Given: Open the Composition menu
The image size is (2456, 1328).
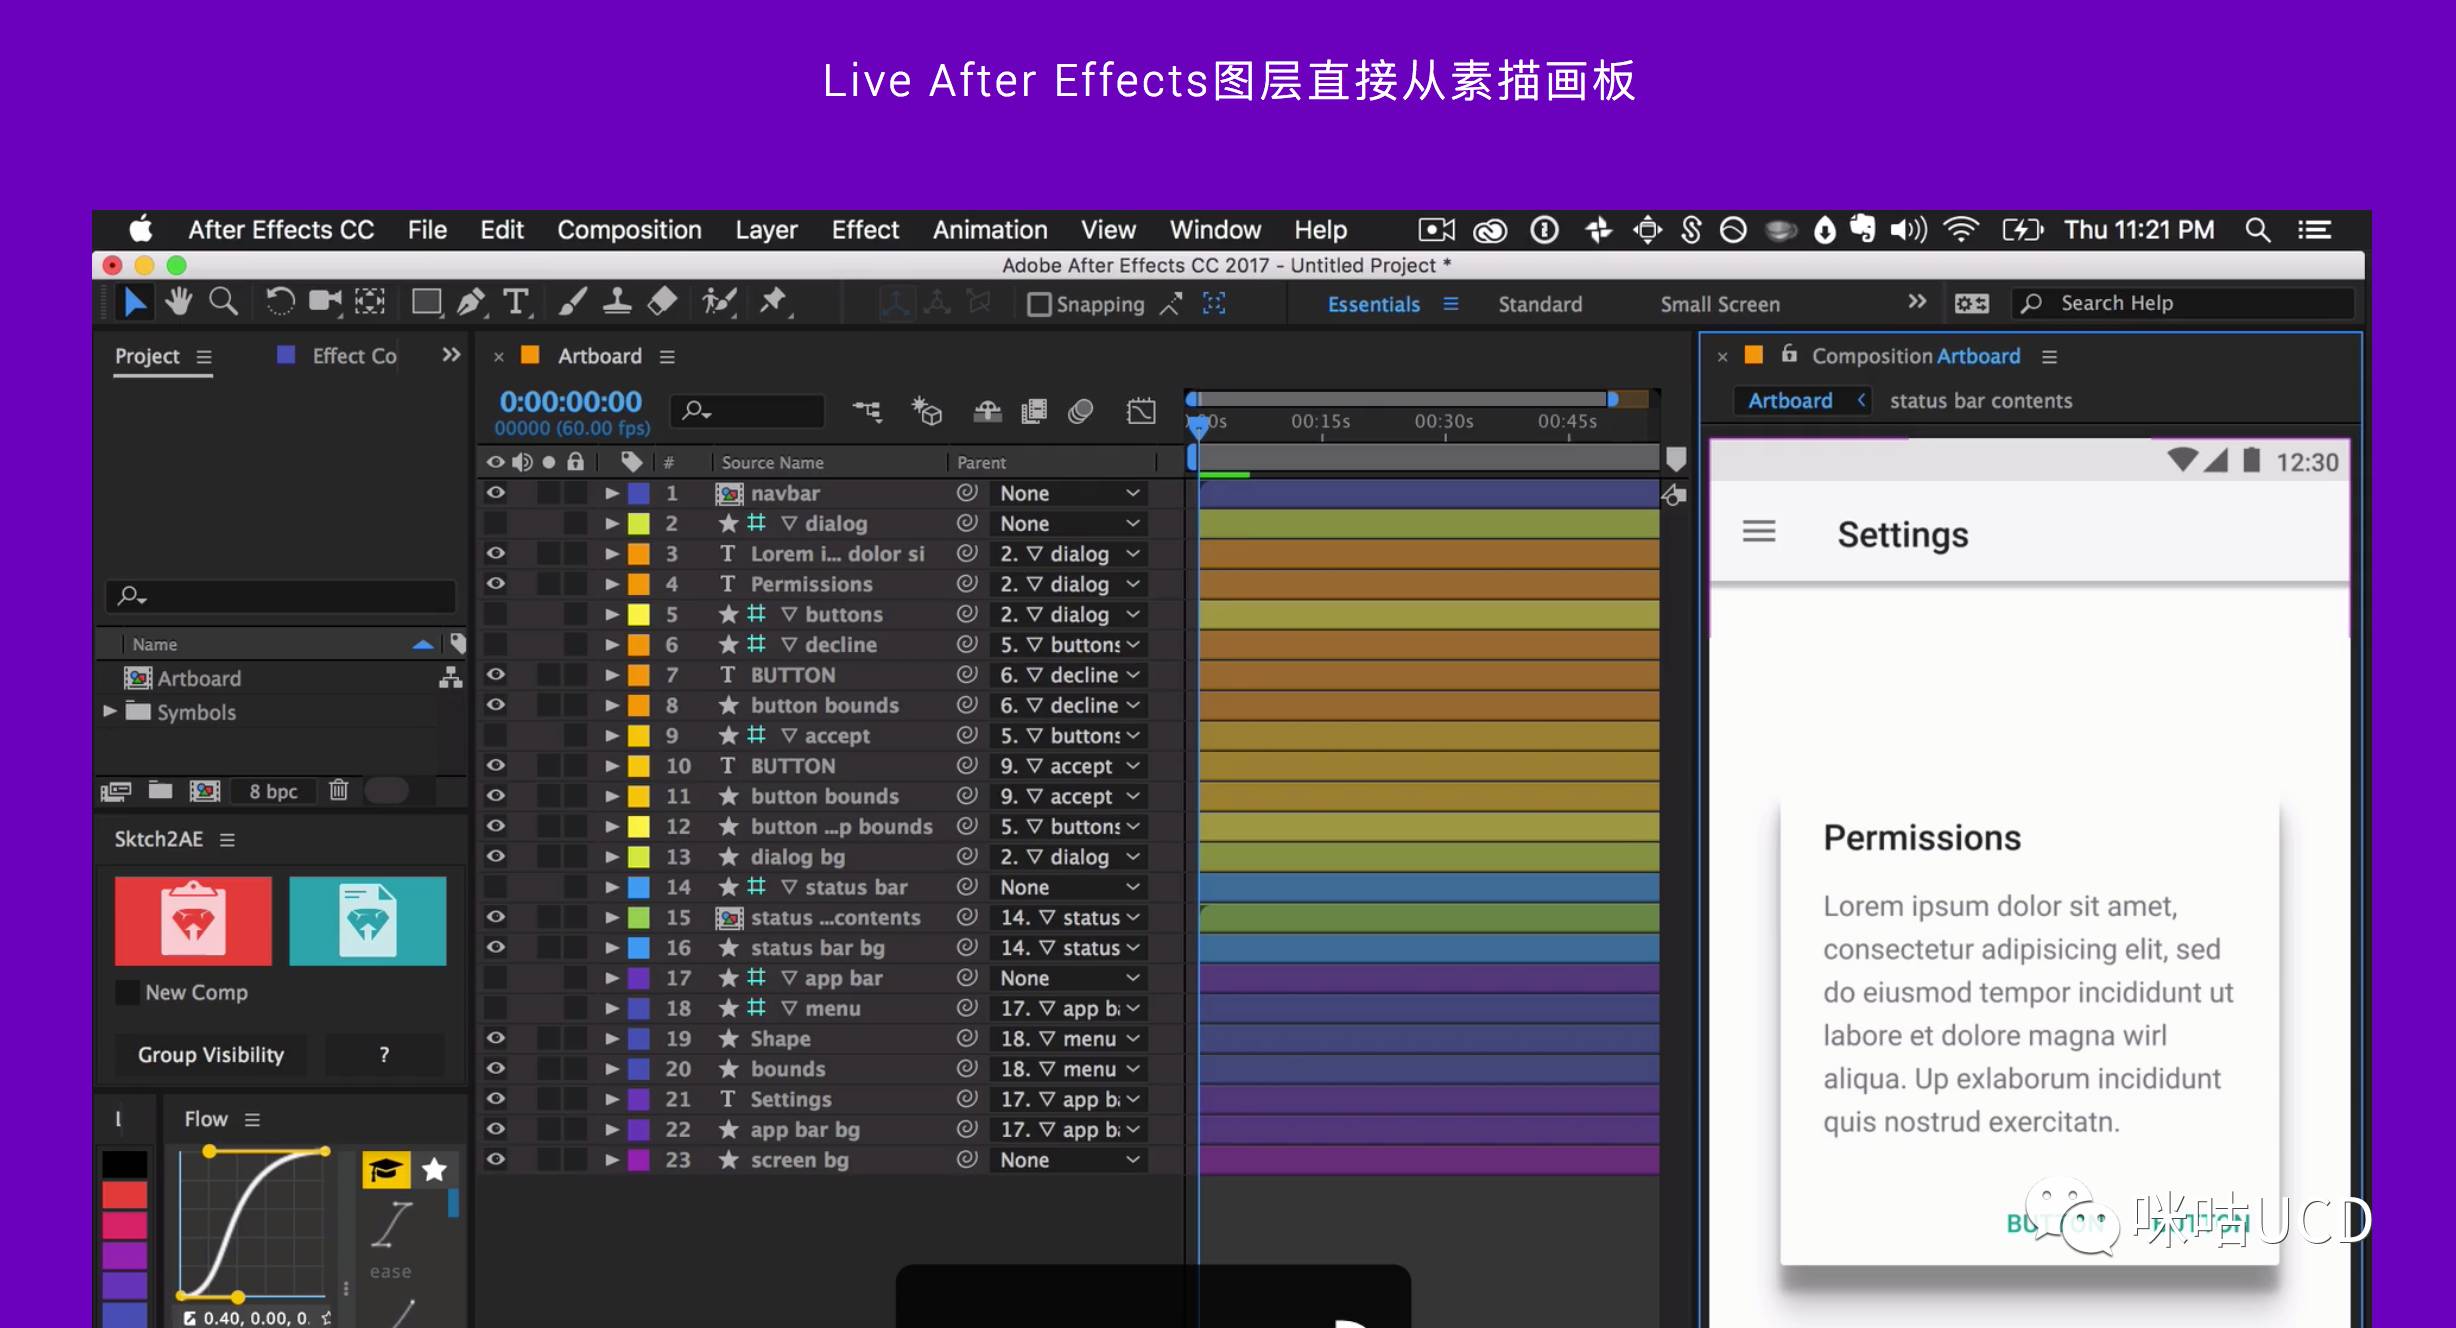Looking at the screenshot, I should [629, 230].
